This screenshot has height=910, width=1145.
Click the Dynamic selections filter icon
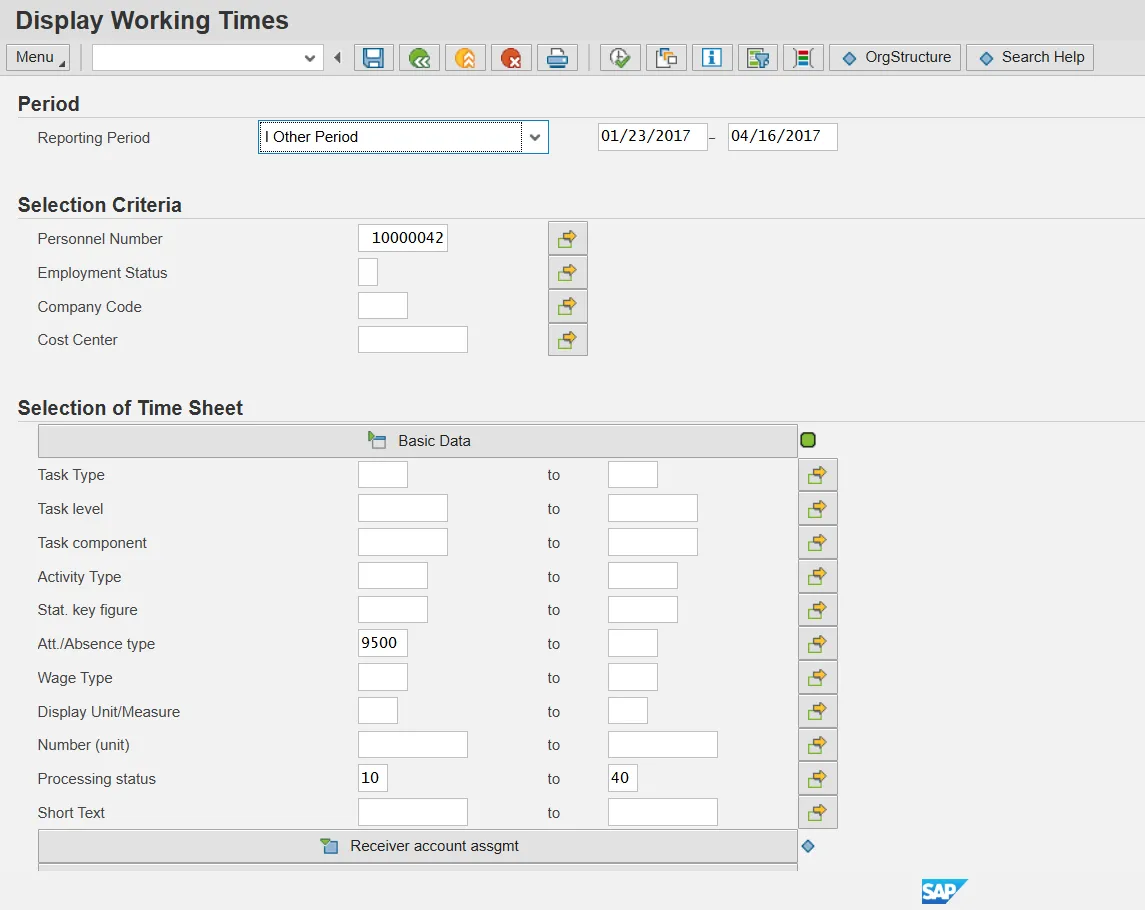(x=758, y=58)
